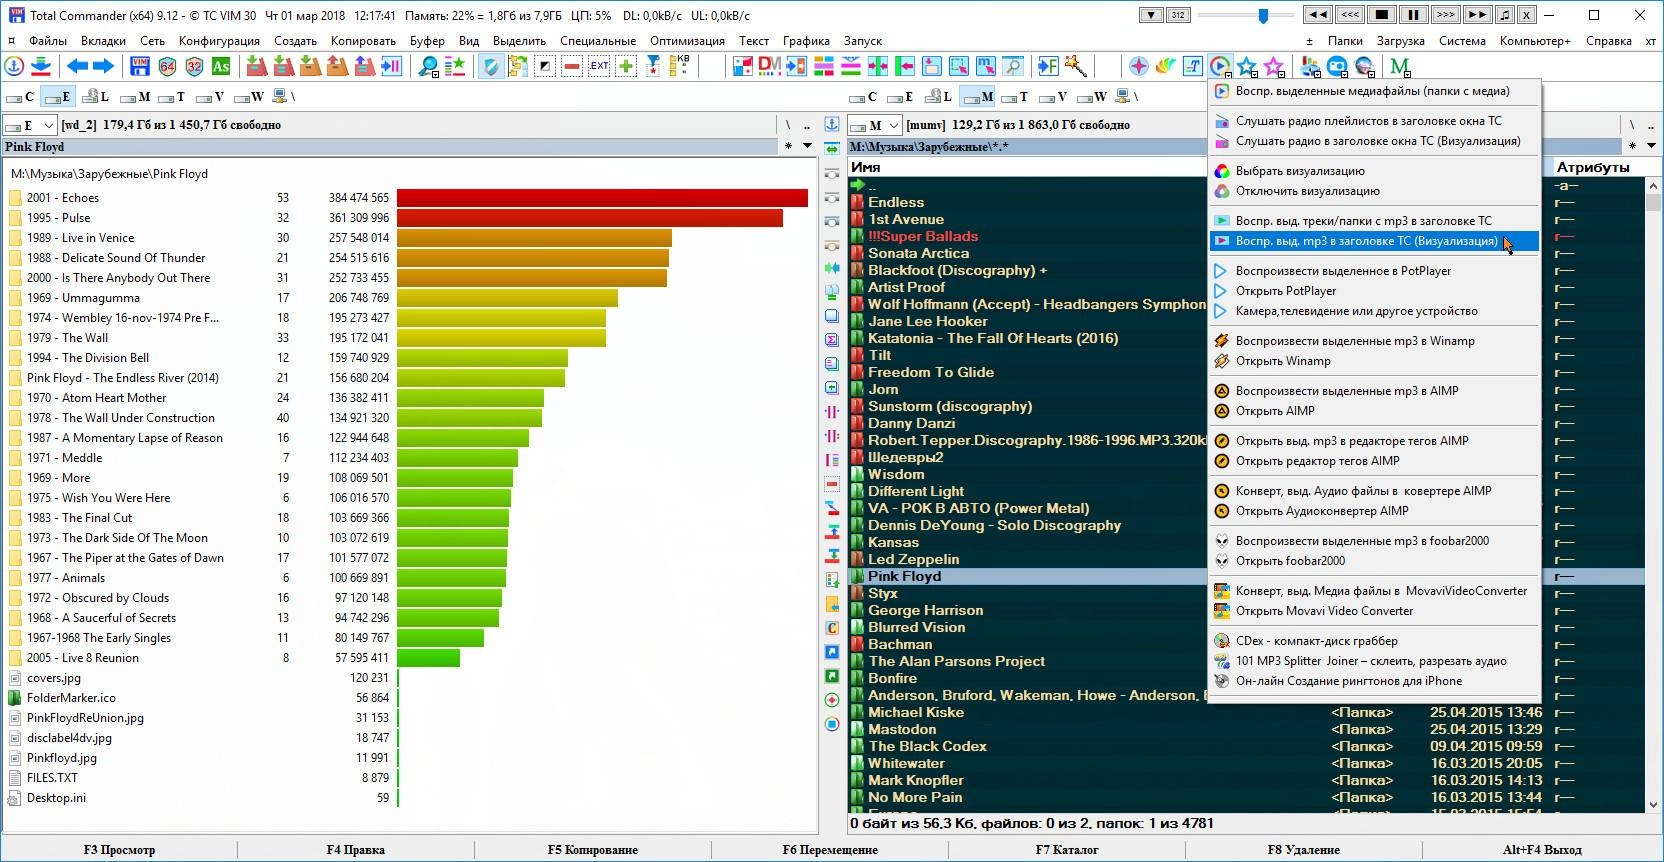Screen dimensions: 1664x862
Task: Click the purple star toolbar icon
Action: pyautogui.click(x=1274, y=67)
